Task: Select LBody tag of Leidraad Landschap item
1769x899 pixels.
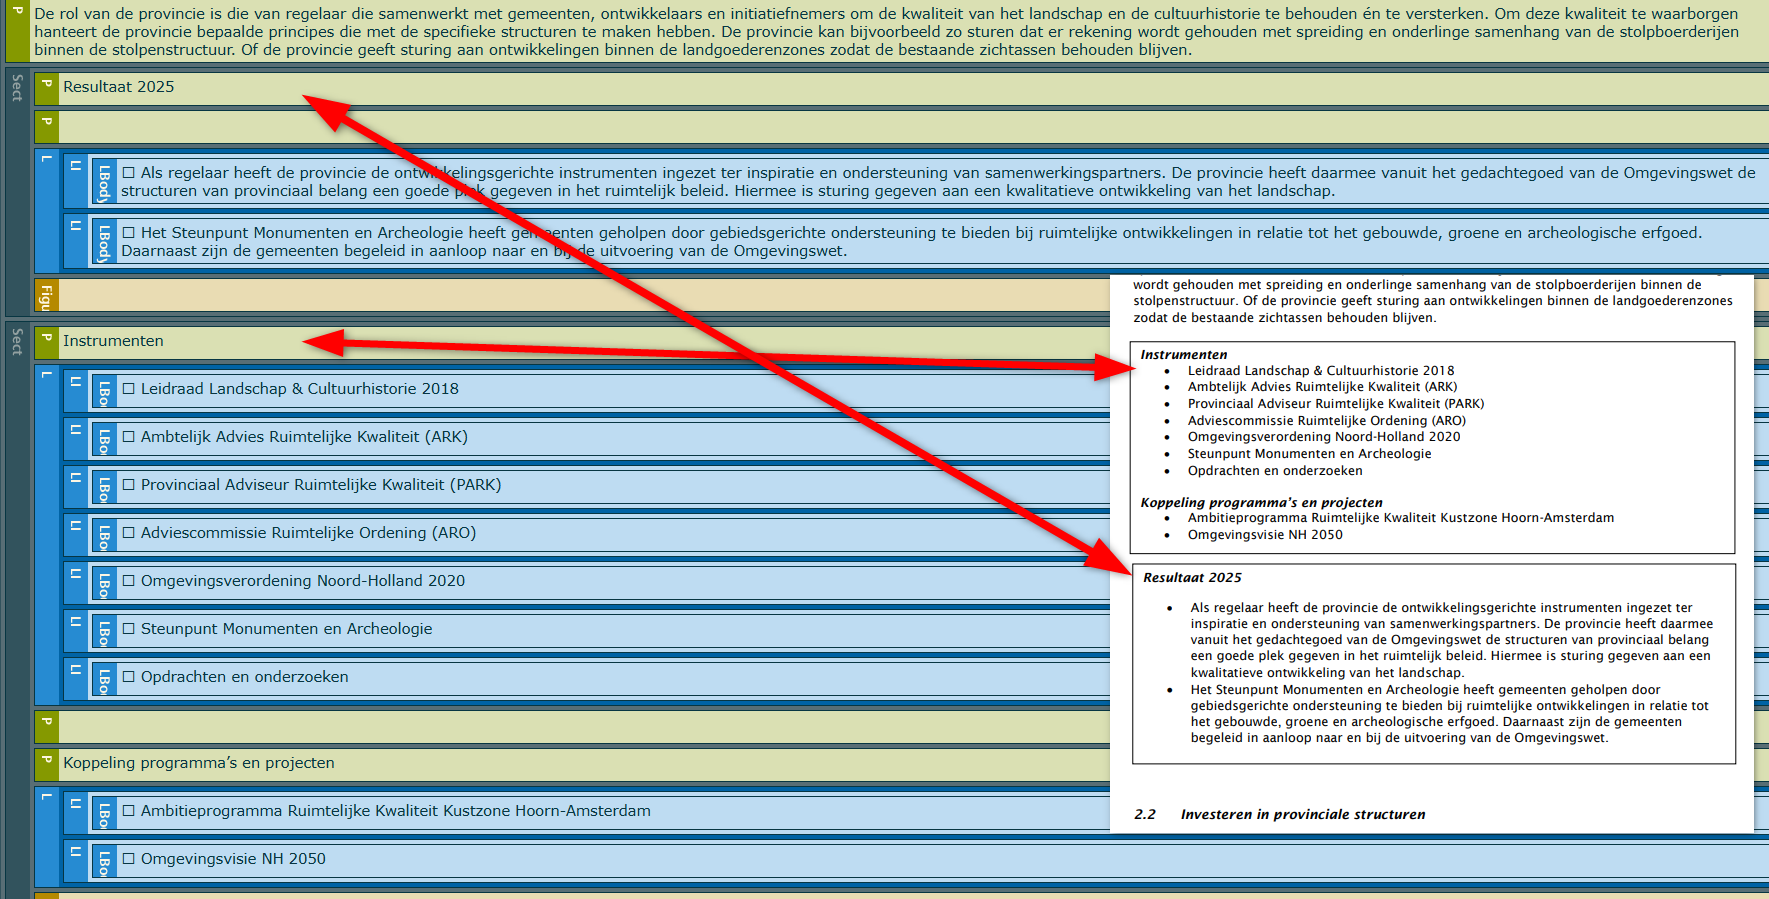Action: point(104,391)
